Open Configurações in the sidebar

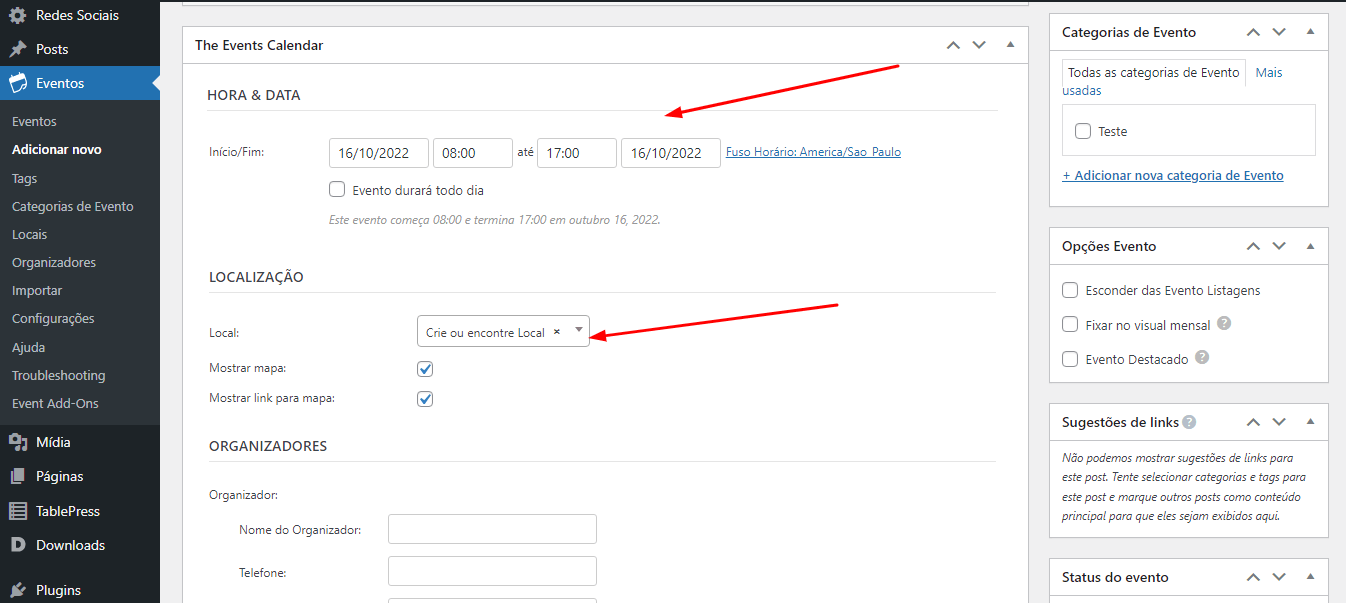pos(53,318)
